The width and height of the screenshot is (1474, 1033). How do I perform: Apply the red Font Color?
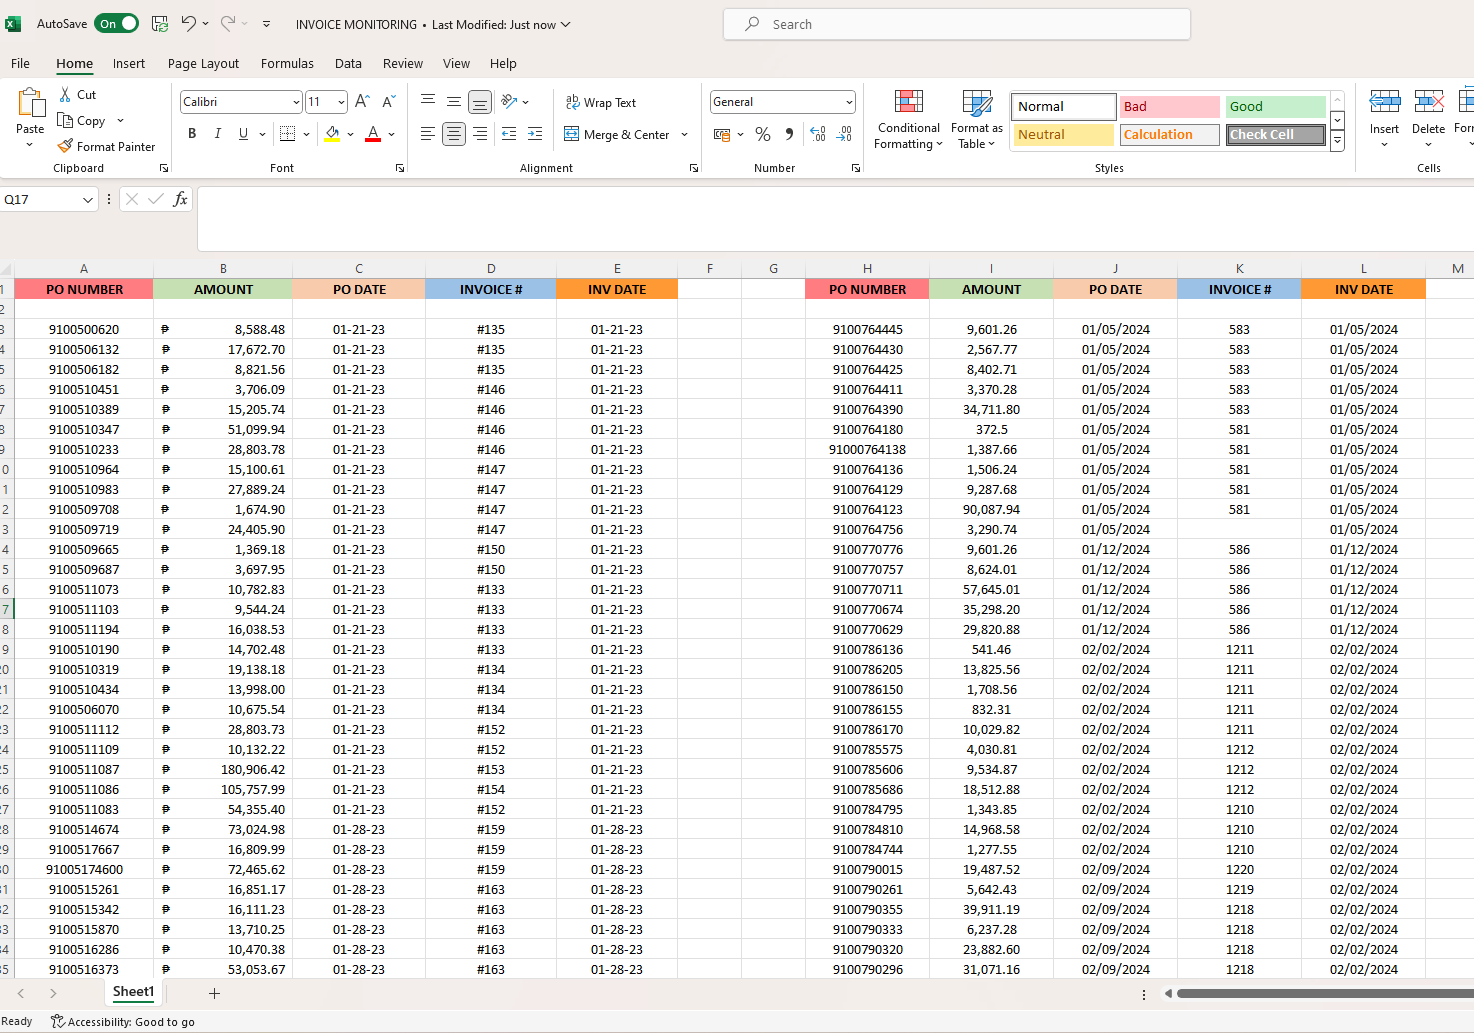coord(373,134)
